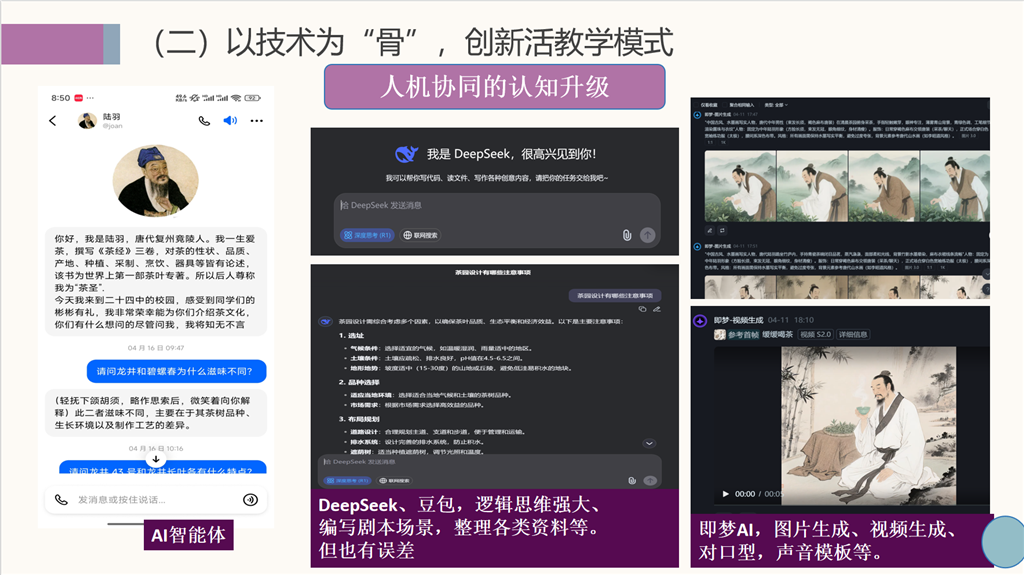Open the third generated tea-picking image
Screen dimensions: 1024x575
point(884,187)
